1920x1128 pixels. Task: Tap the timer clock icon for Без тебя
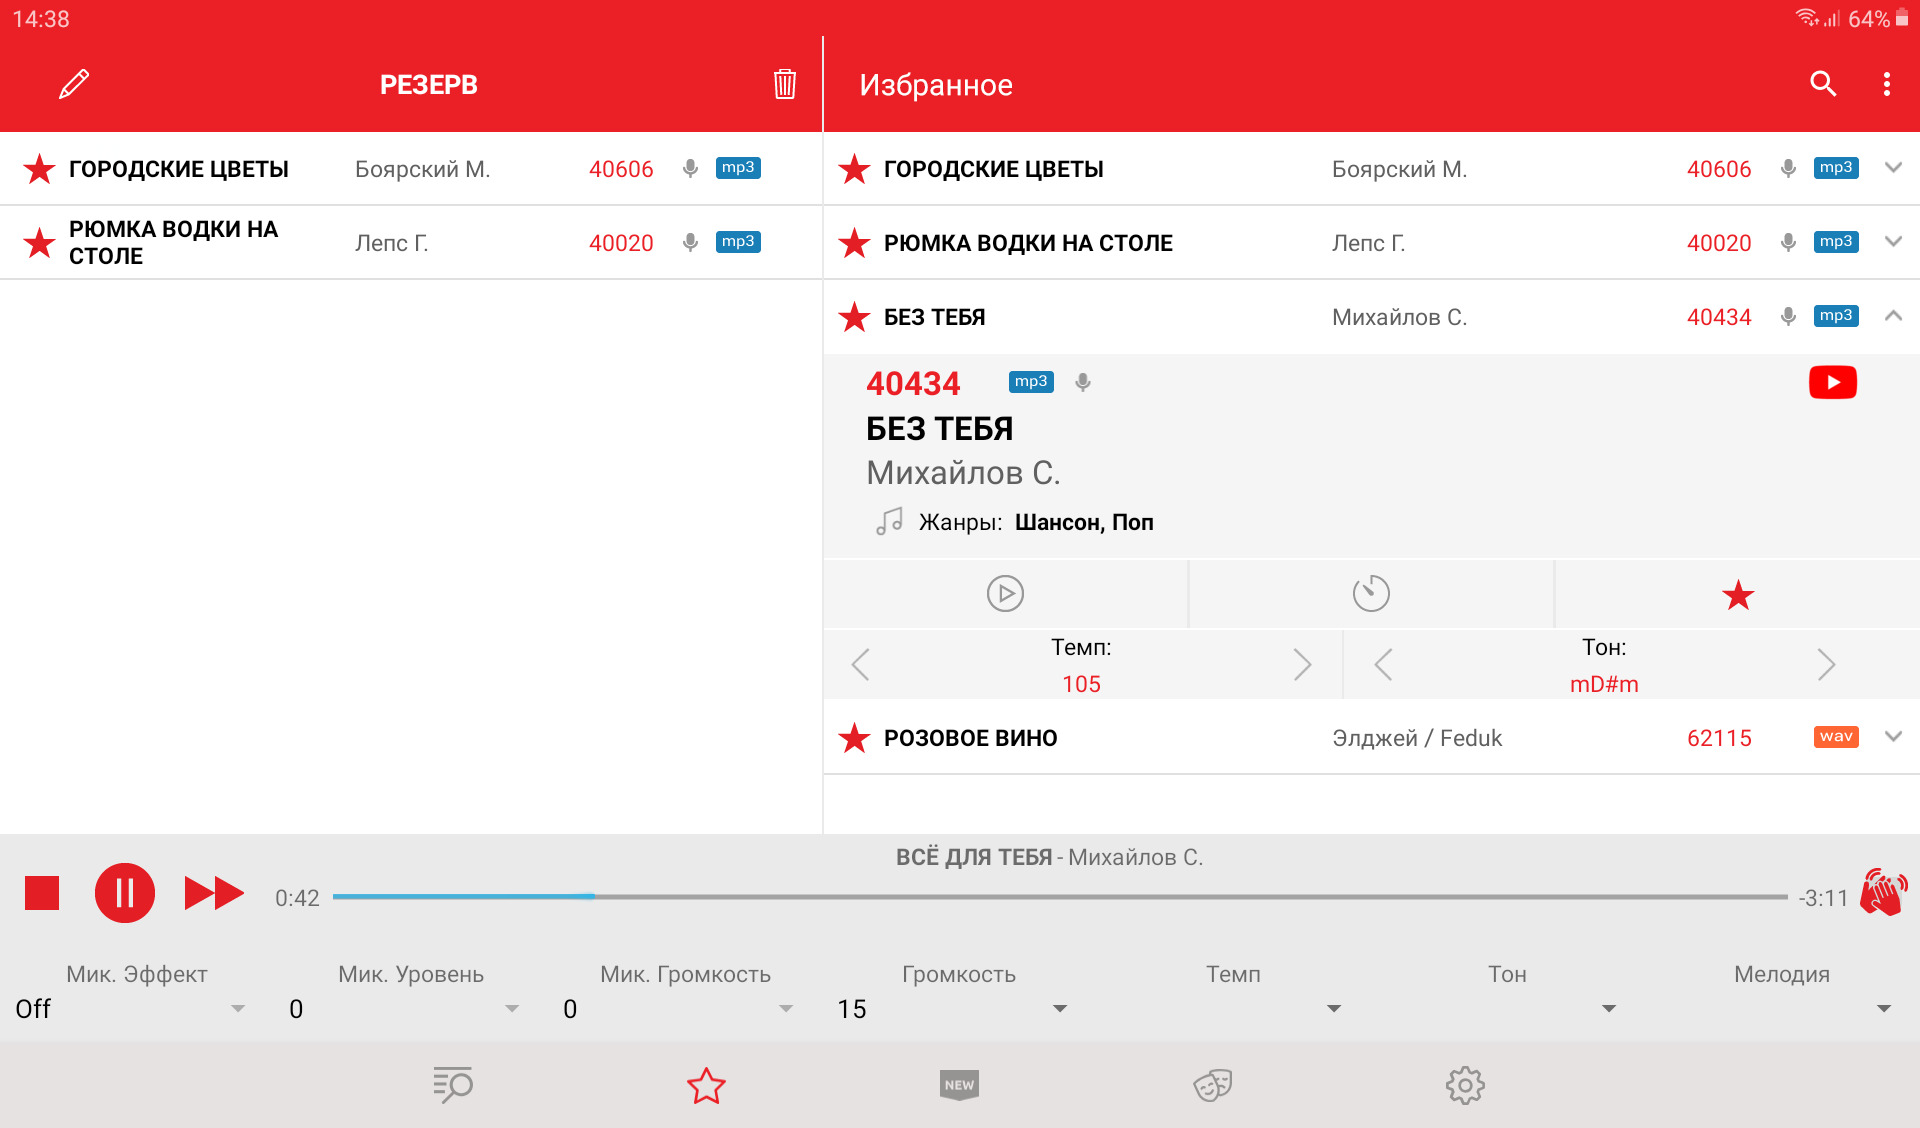(1371, 593)
